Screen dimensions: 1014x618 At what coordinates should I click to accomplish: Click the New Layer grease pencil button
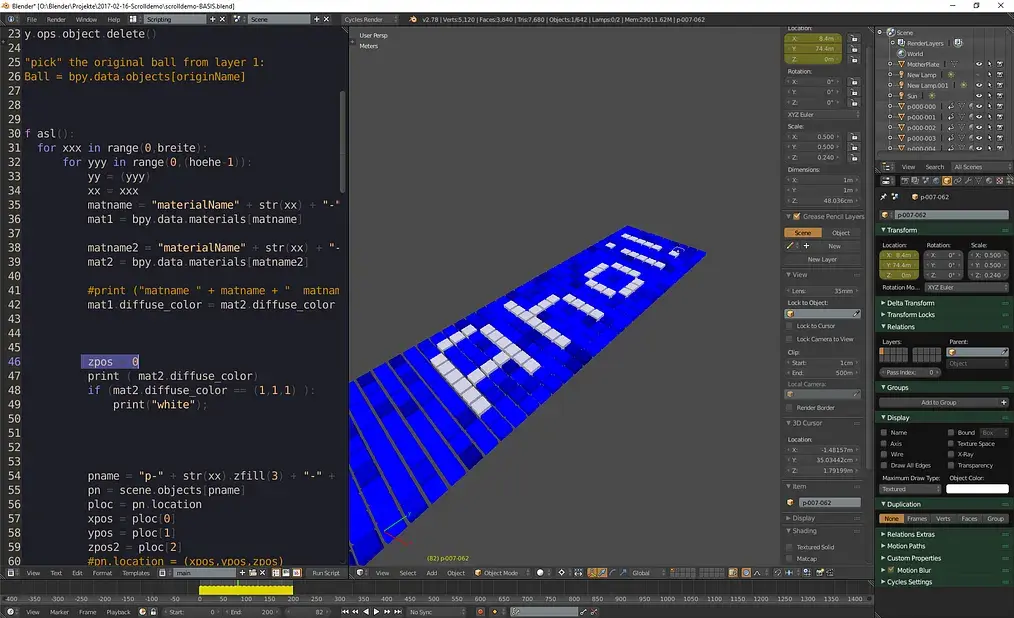(822, 259)
